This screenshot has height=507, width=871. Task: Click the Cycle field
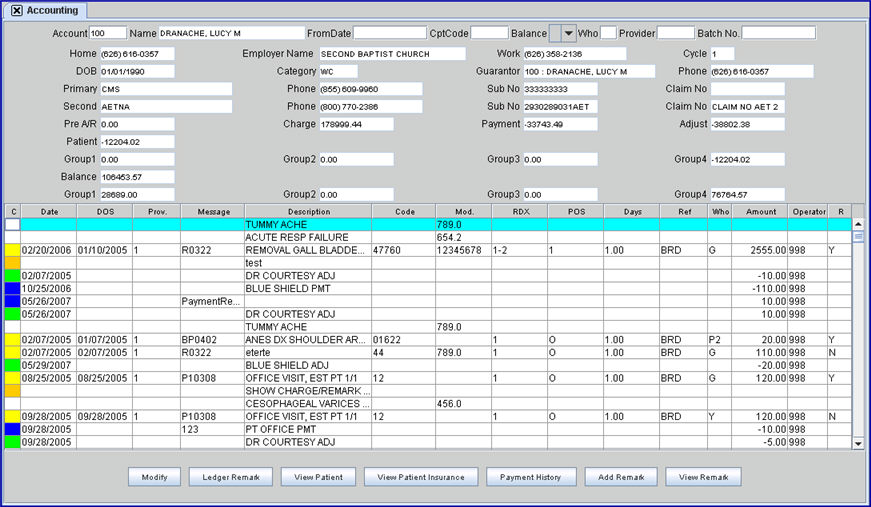click(722, 54)
